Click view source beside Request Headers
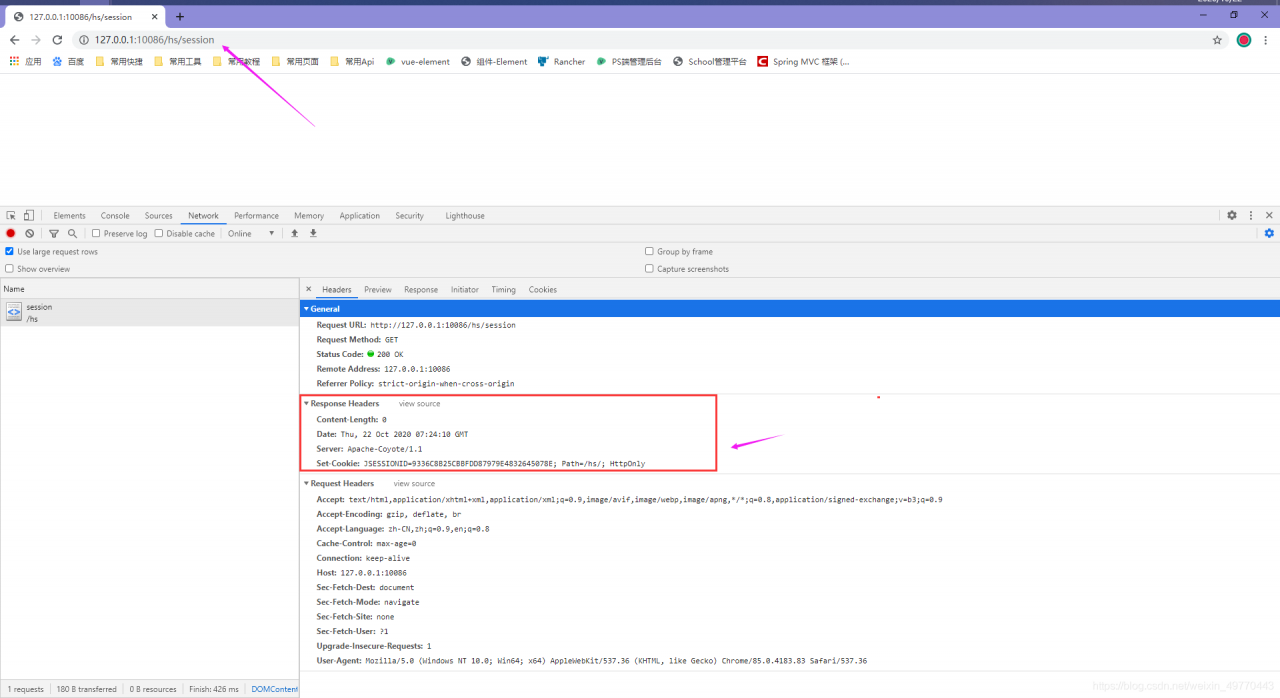This screenshot has width=1280, height=698. 414,484
